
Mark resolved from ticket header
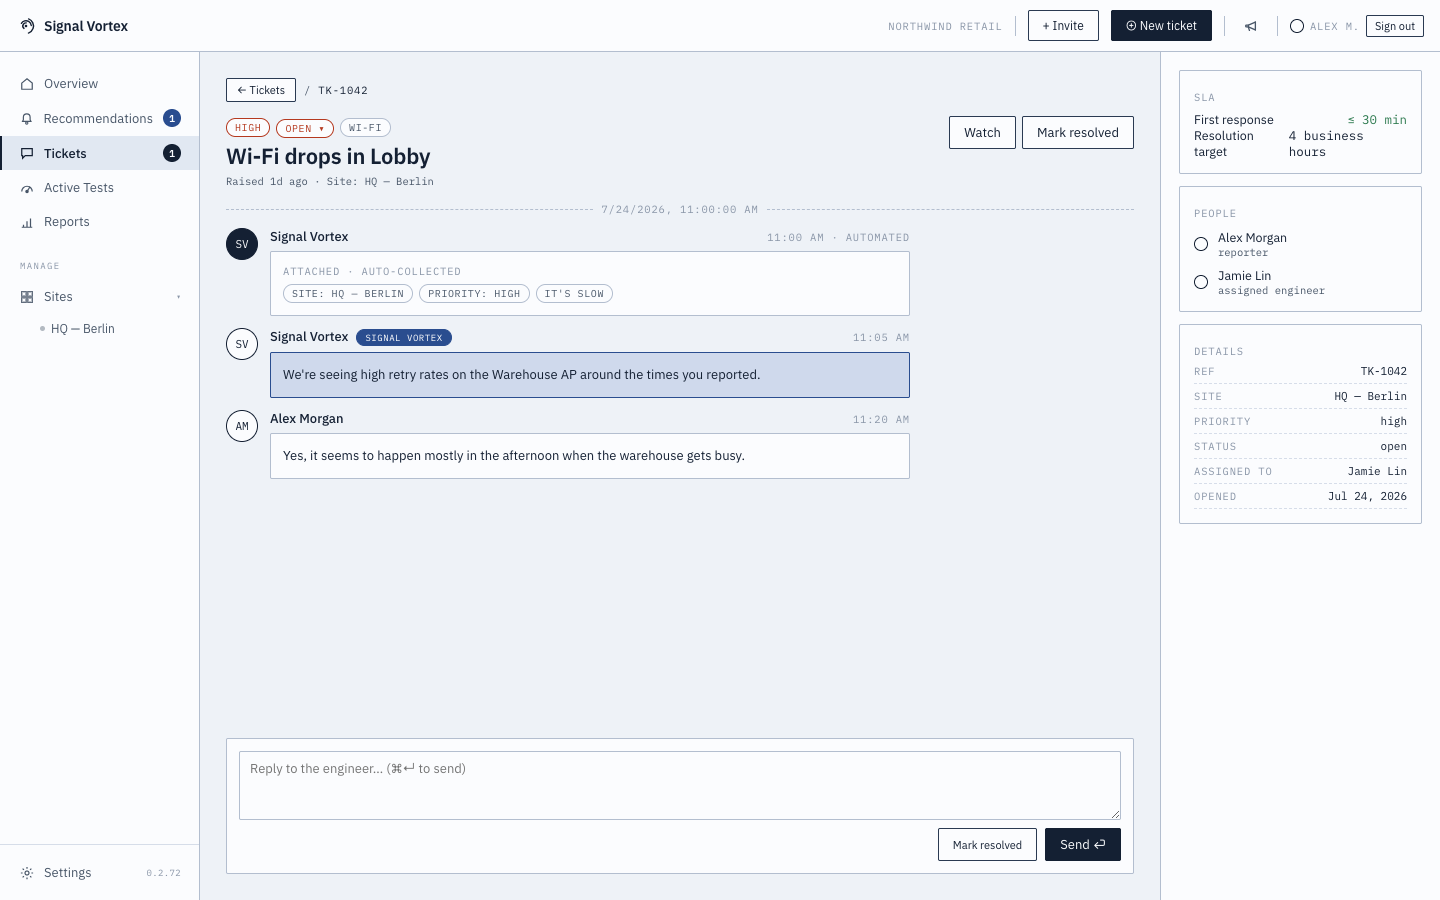click(1078, 132)
